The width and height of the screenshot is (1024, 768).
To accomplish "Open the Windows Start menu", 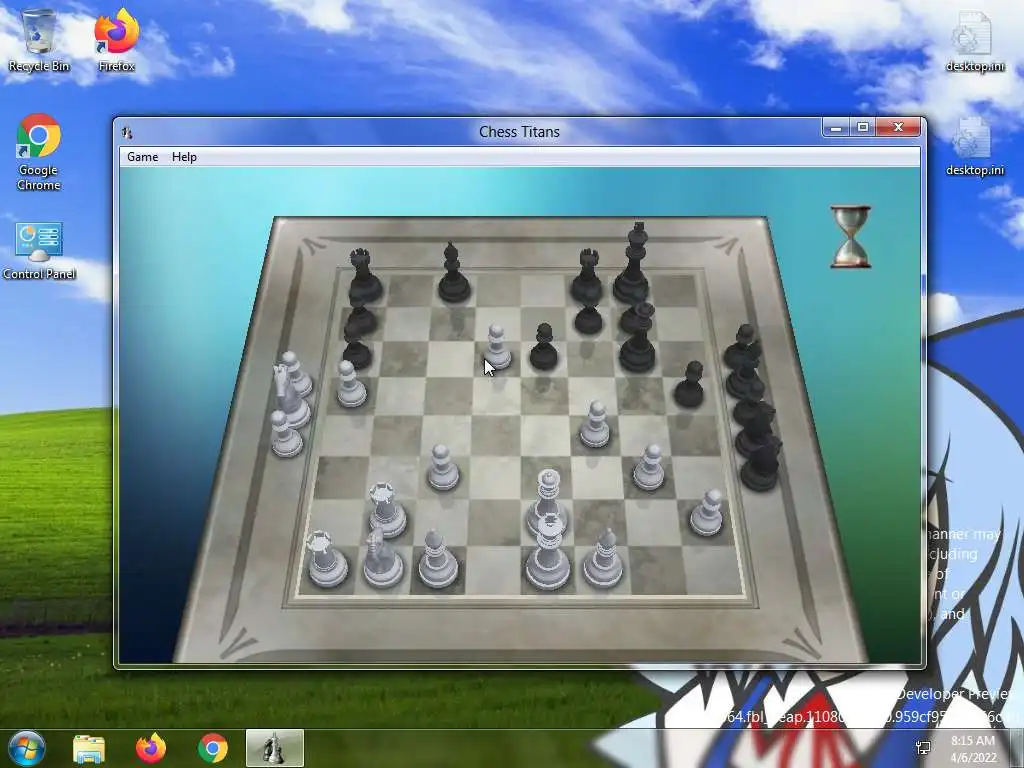I will [25, 748].
